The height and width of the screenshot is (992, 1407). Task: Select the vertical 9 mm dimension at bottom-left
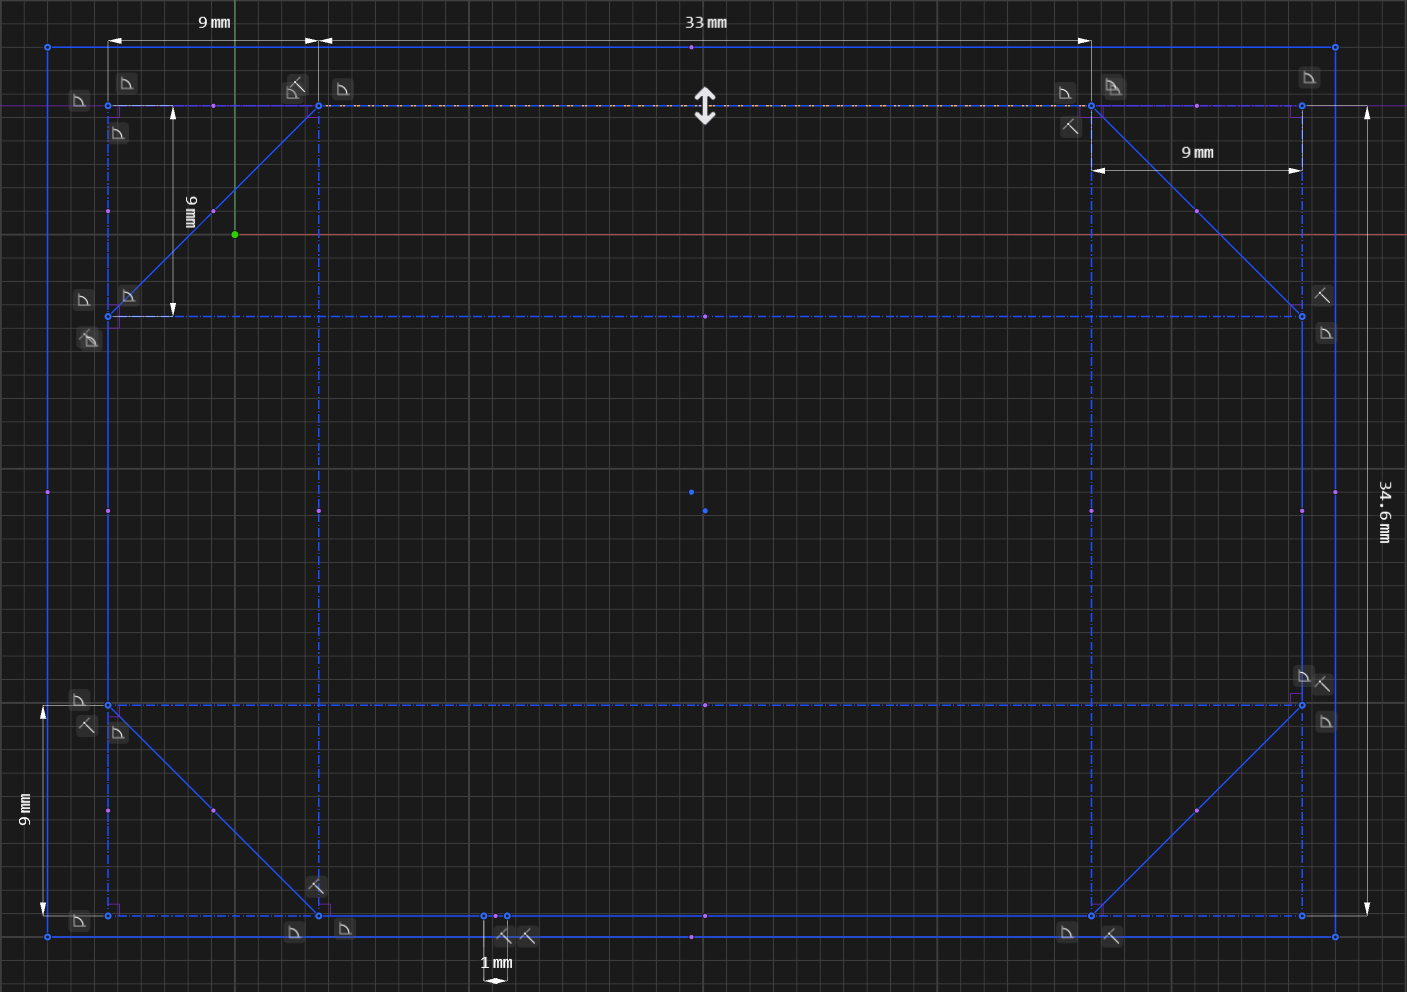[25, 809]
